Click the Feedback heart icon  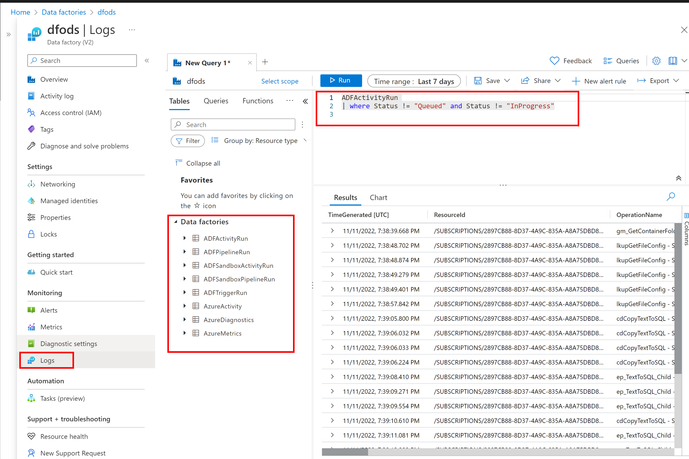coord(555,61)
